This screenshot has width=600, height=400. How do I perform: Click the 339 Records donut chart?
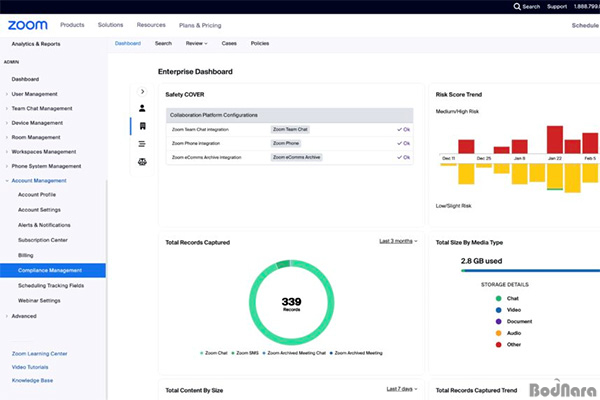292,302
